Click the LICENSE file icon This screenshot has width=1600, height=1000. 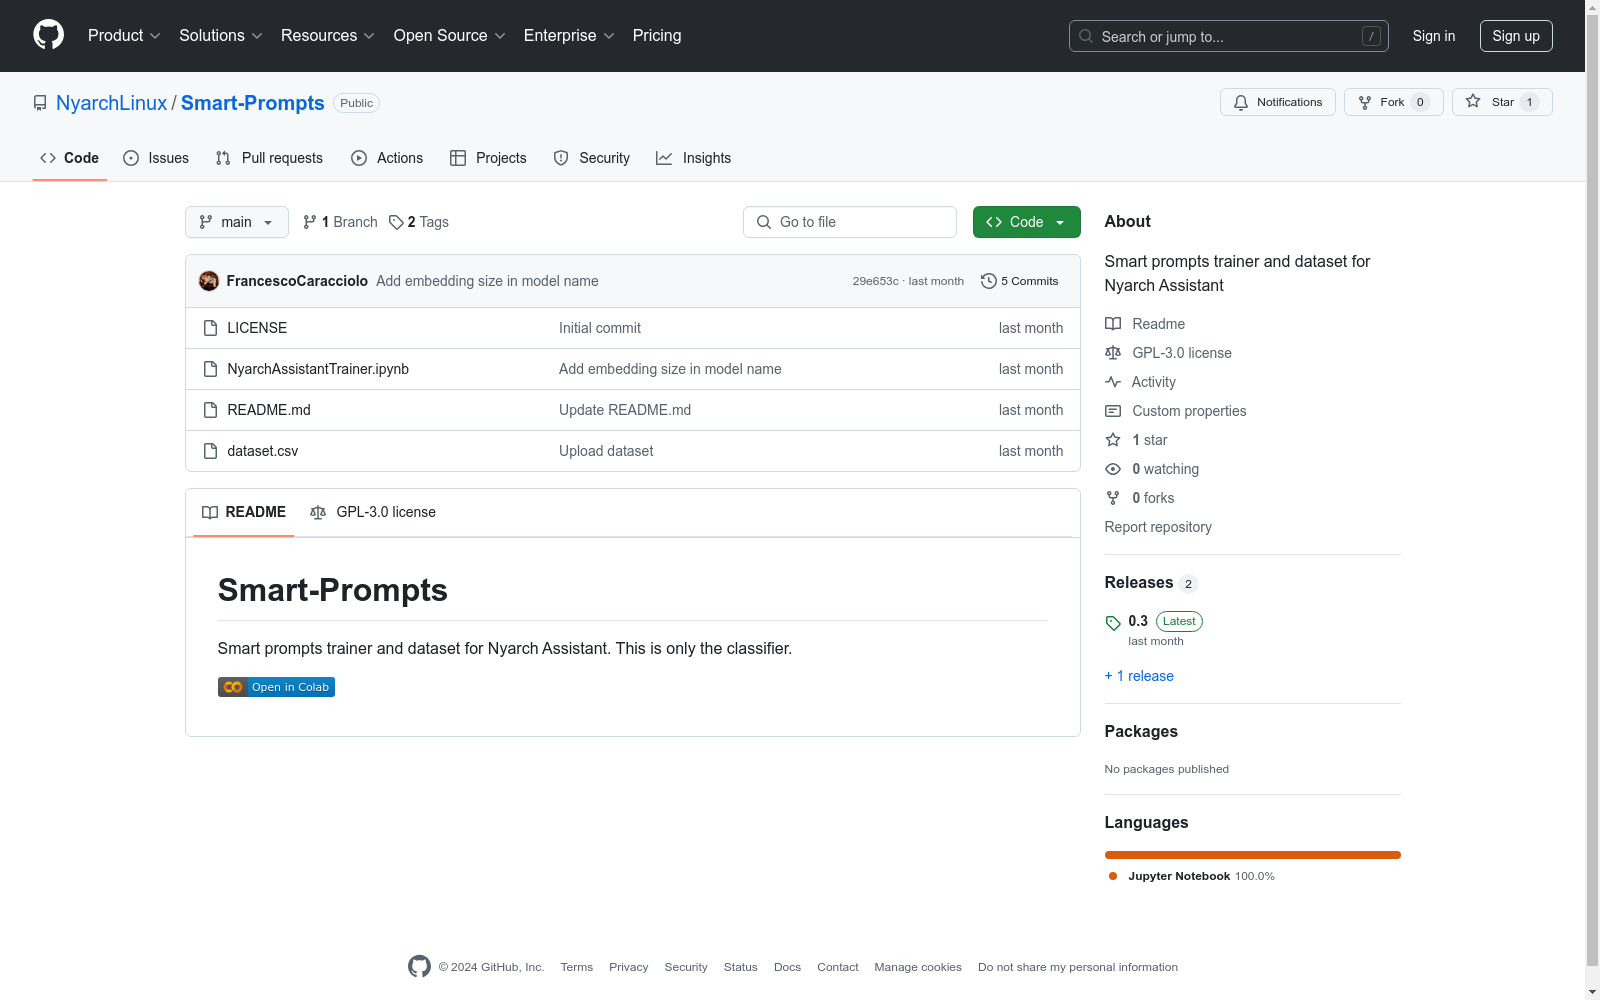coord(210,328)
